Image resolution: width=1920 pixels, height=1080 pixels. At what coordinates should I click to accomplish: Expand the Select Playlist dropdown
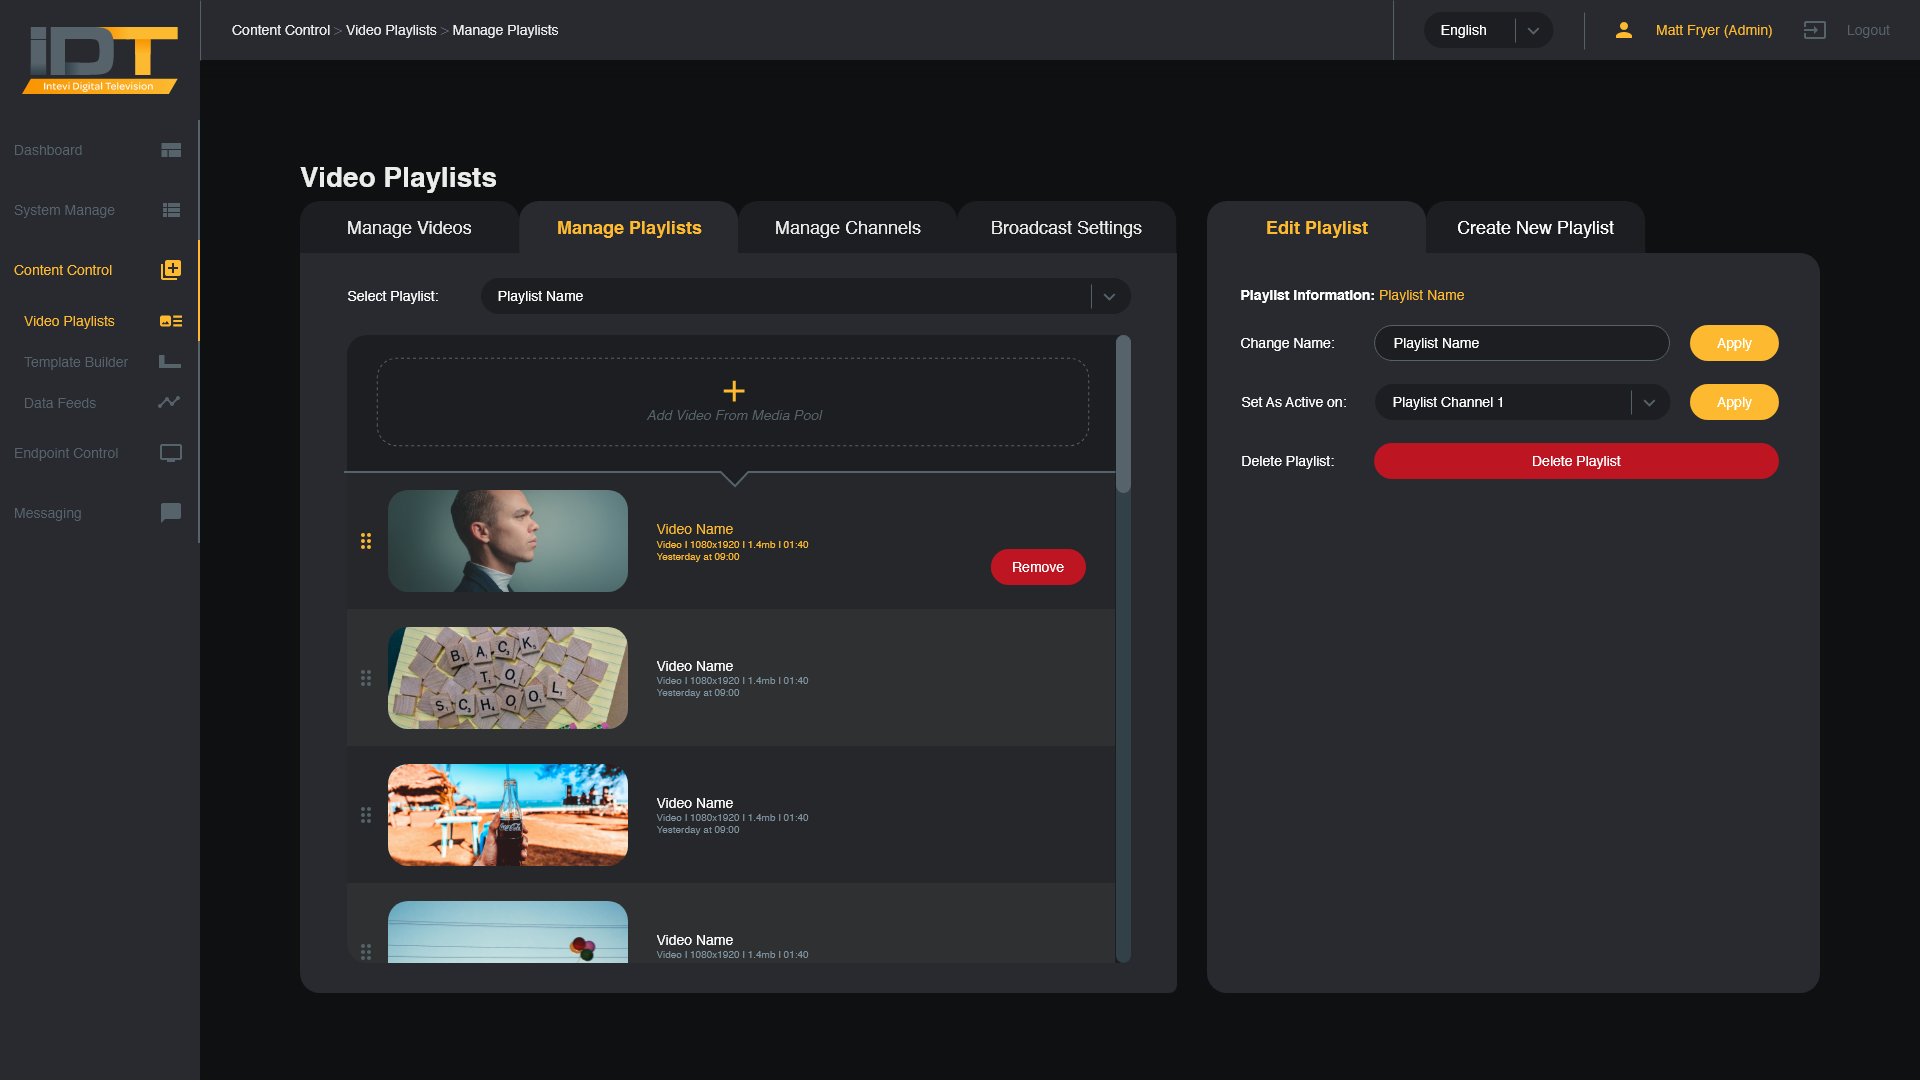click(806, 296)
